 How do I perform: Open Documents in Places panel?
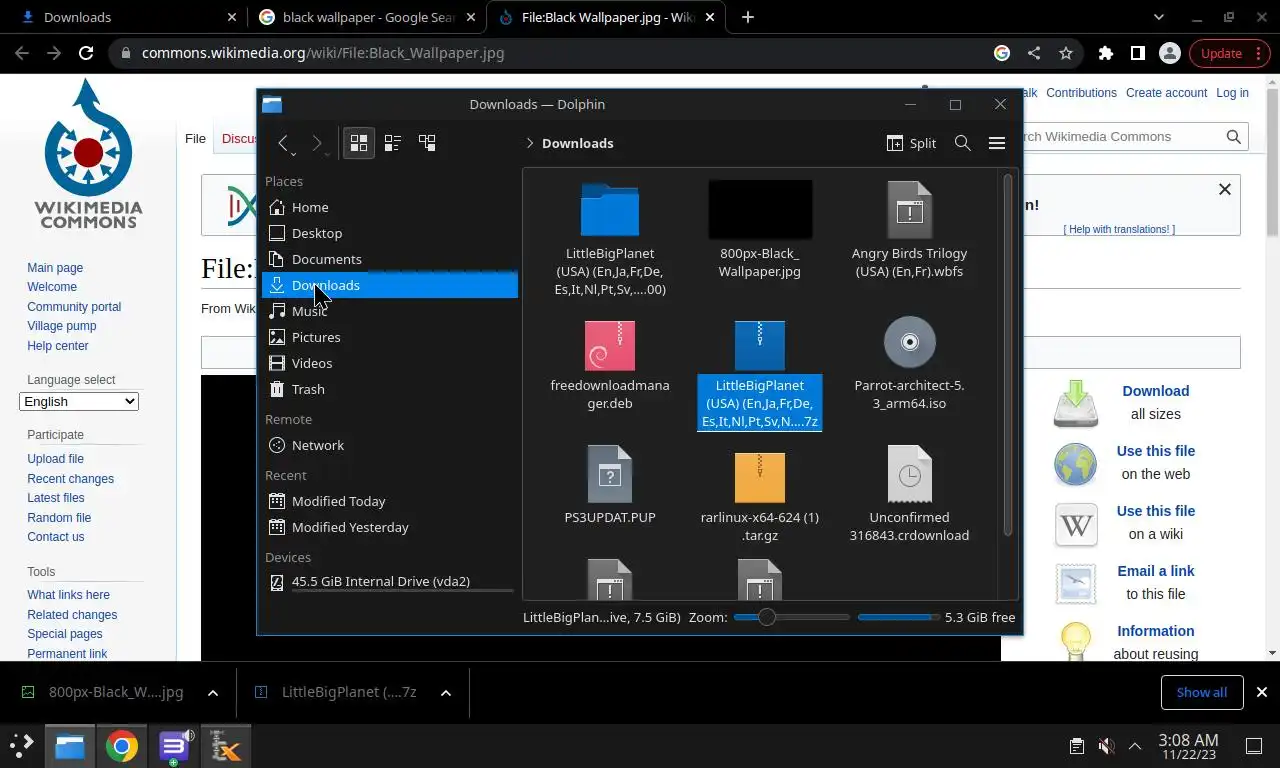tap(390, 259)
